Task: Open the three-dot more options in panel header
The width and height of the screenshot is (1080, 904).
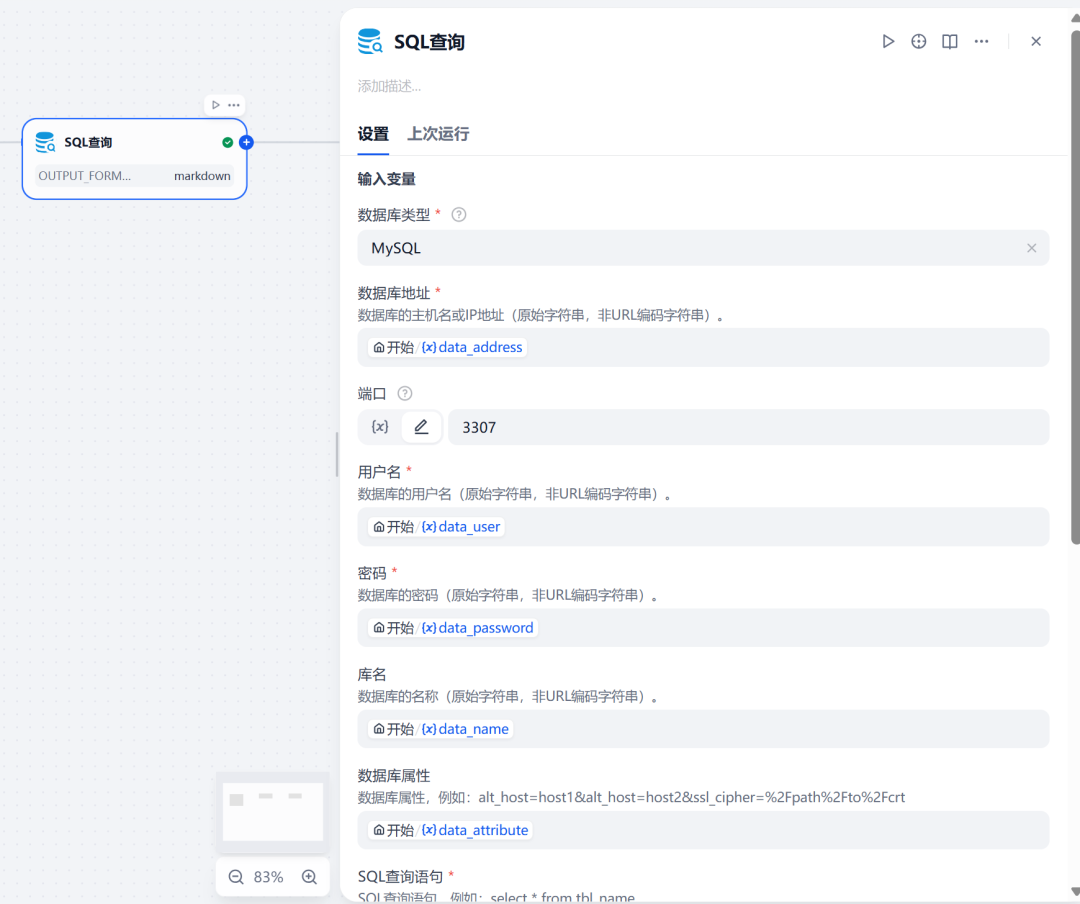Action: [x=981, y=41]
